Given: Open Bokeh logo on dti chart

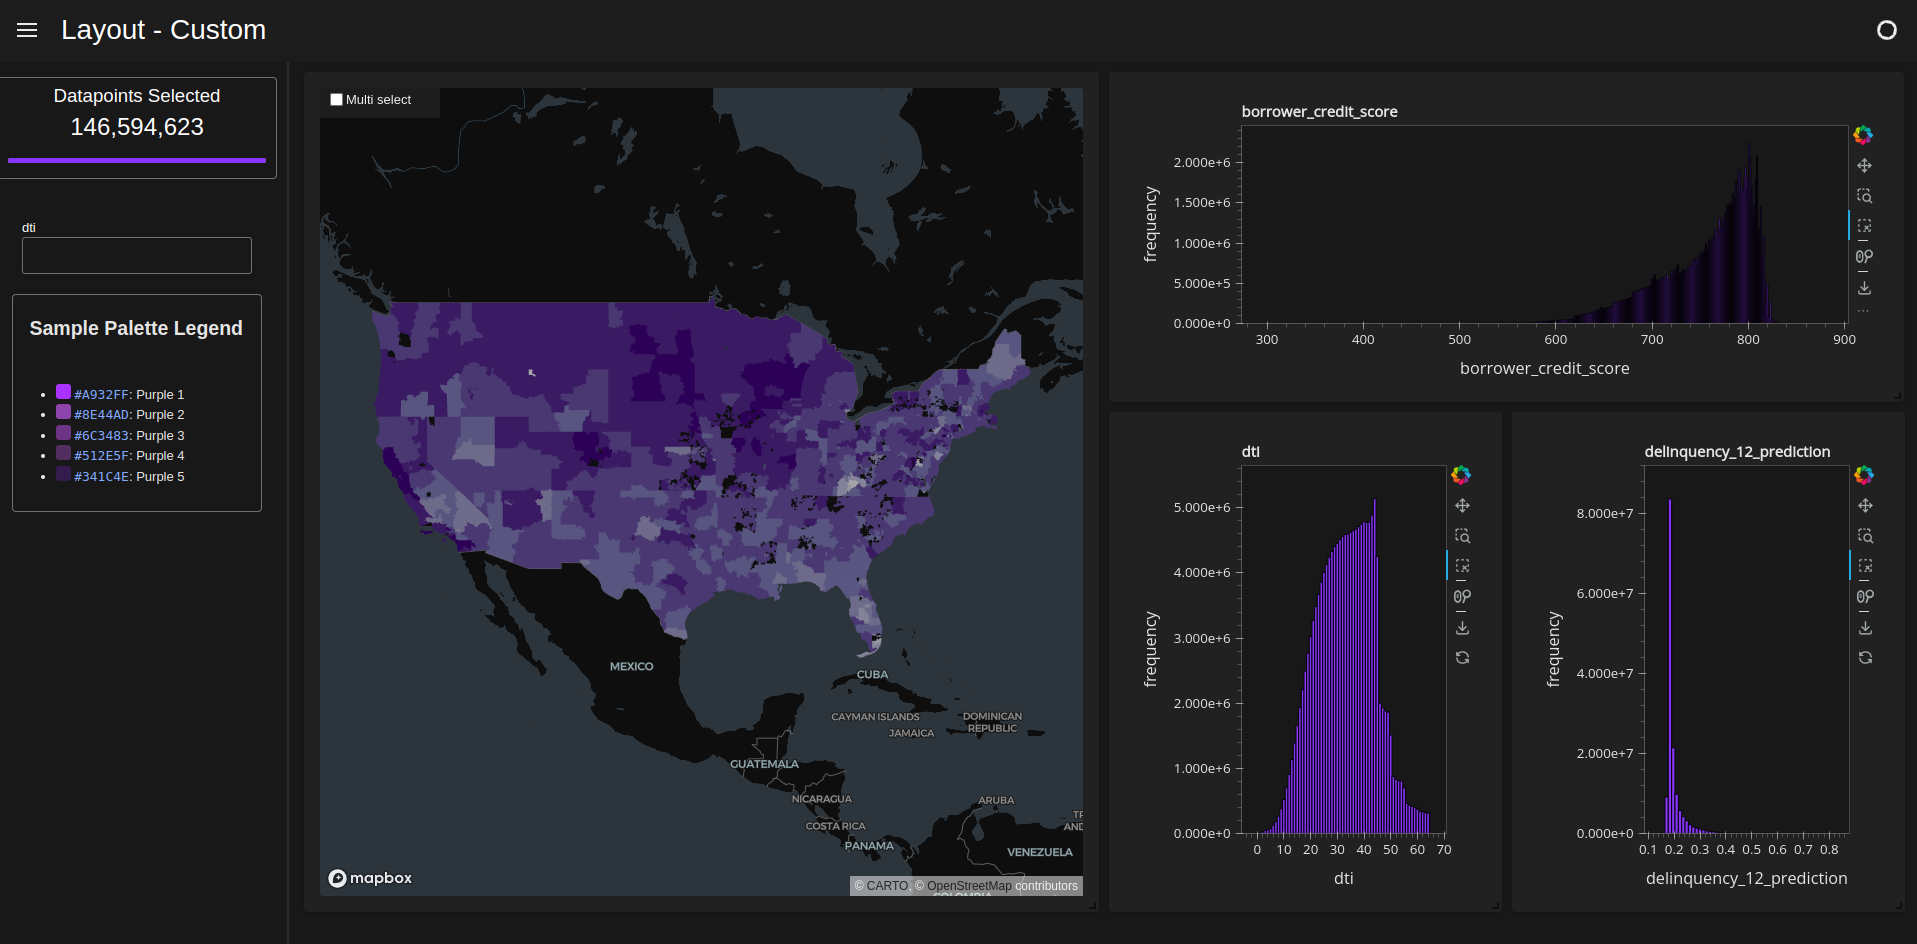Looking at the screenshot, I should click(1461, 475).
